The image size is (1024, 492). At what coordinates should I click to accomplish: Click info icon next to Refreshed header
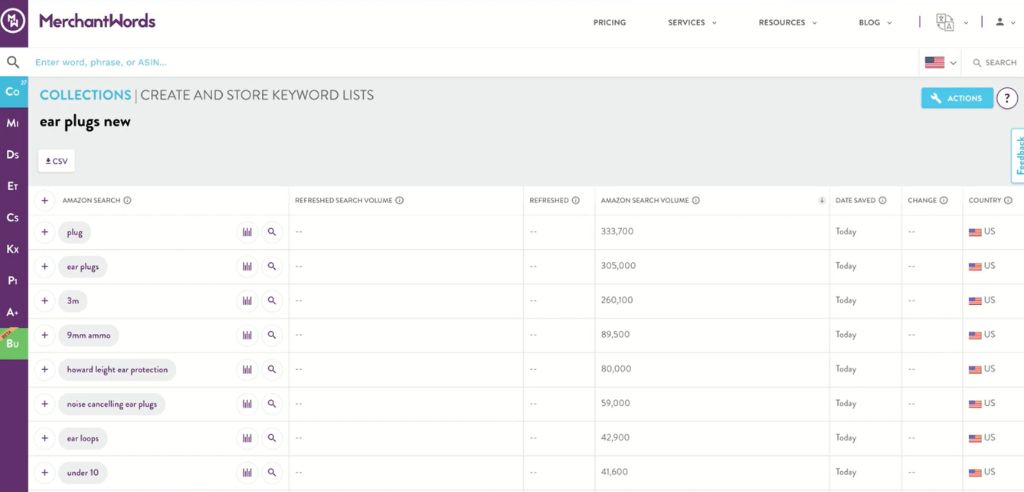(x=575, y=201)
